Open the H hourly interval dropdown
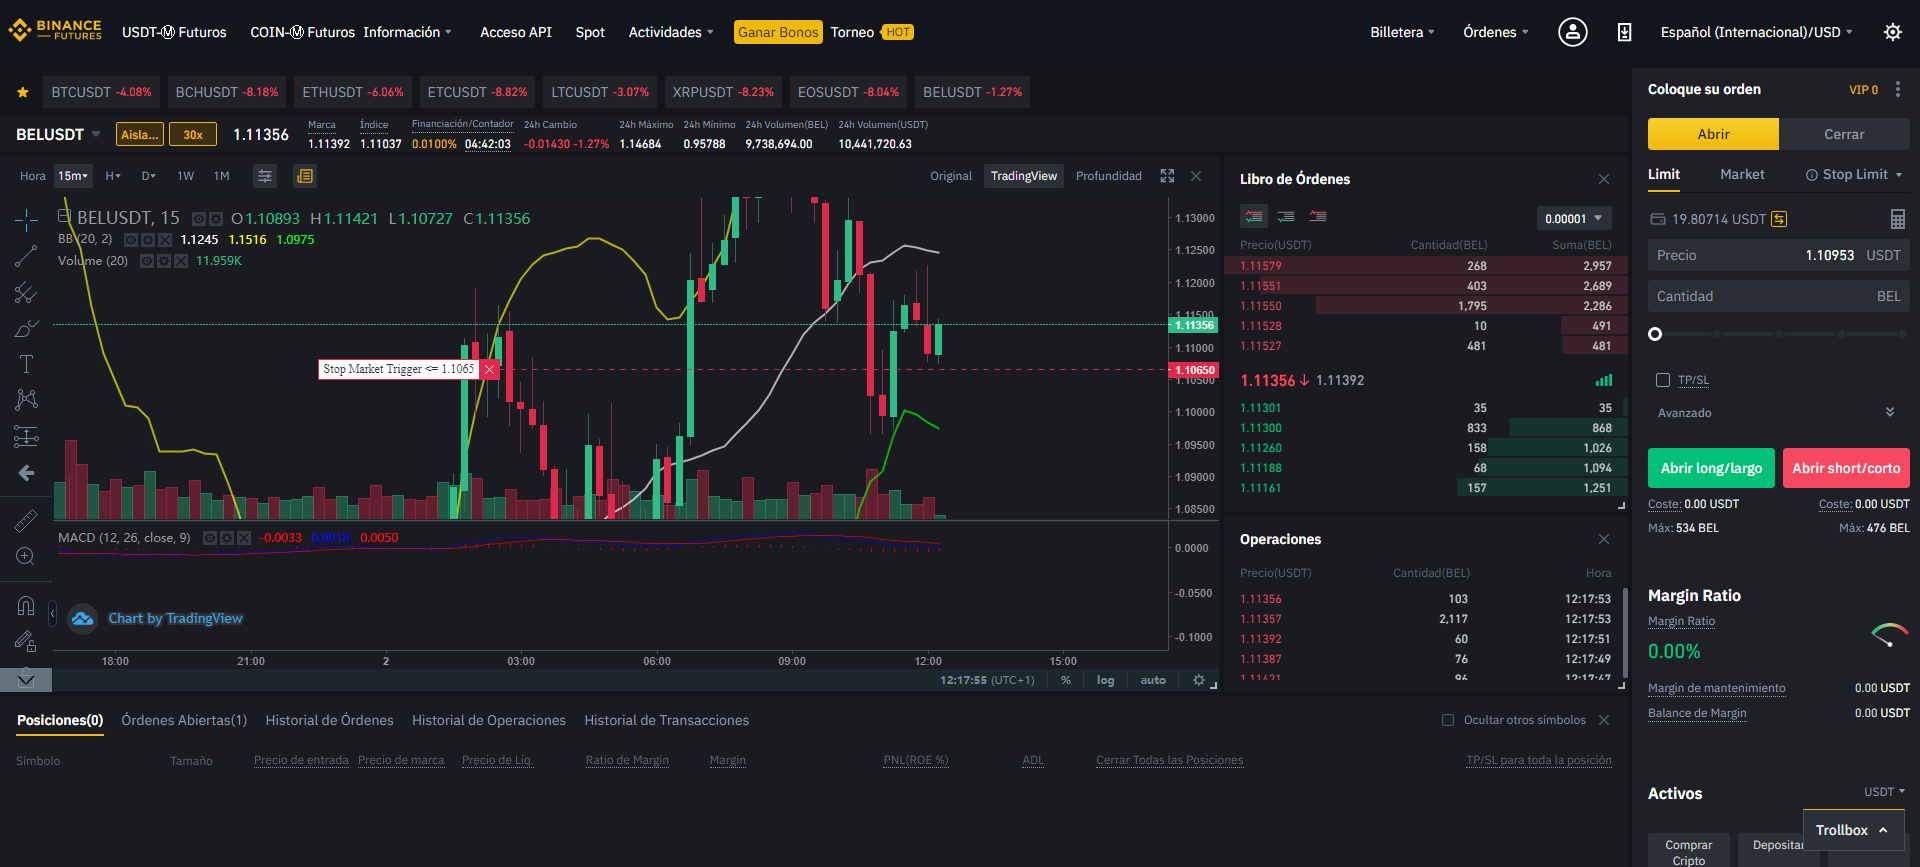 (113, 176)
